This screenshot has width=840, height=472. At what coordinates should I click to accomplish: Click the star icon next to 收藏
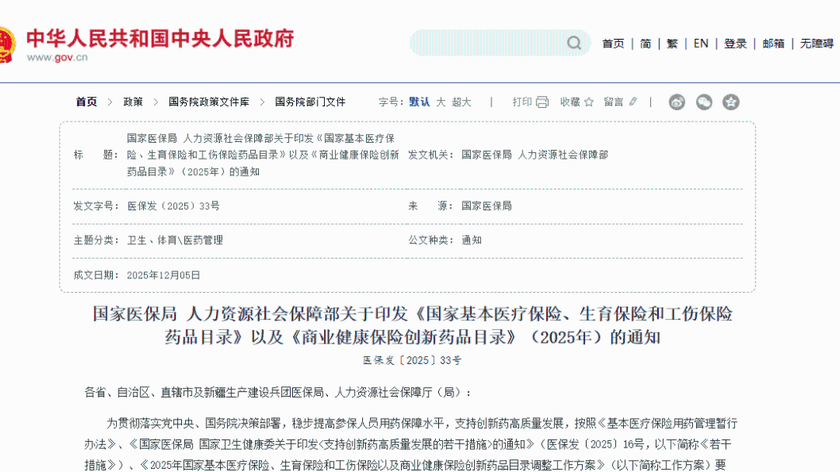coord(589,102)
